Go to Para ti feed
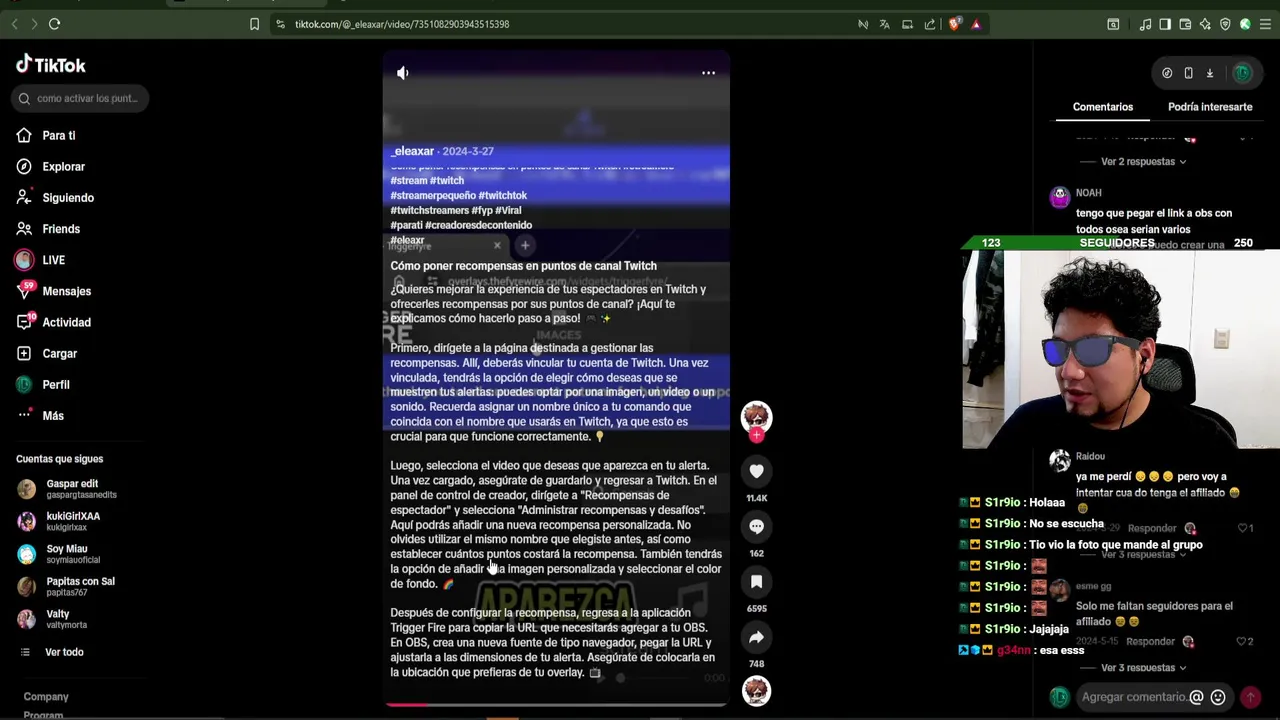Image resolution: width=1280 pixels, height=720 pixels. tap(47, 136)
